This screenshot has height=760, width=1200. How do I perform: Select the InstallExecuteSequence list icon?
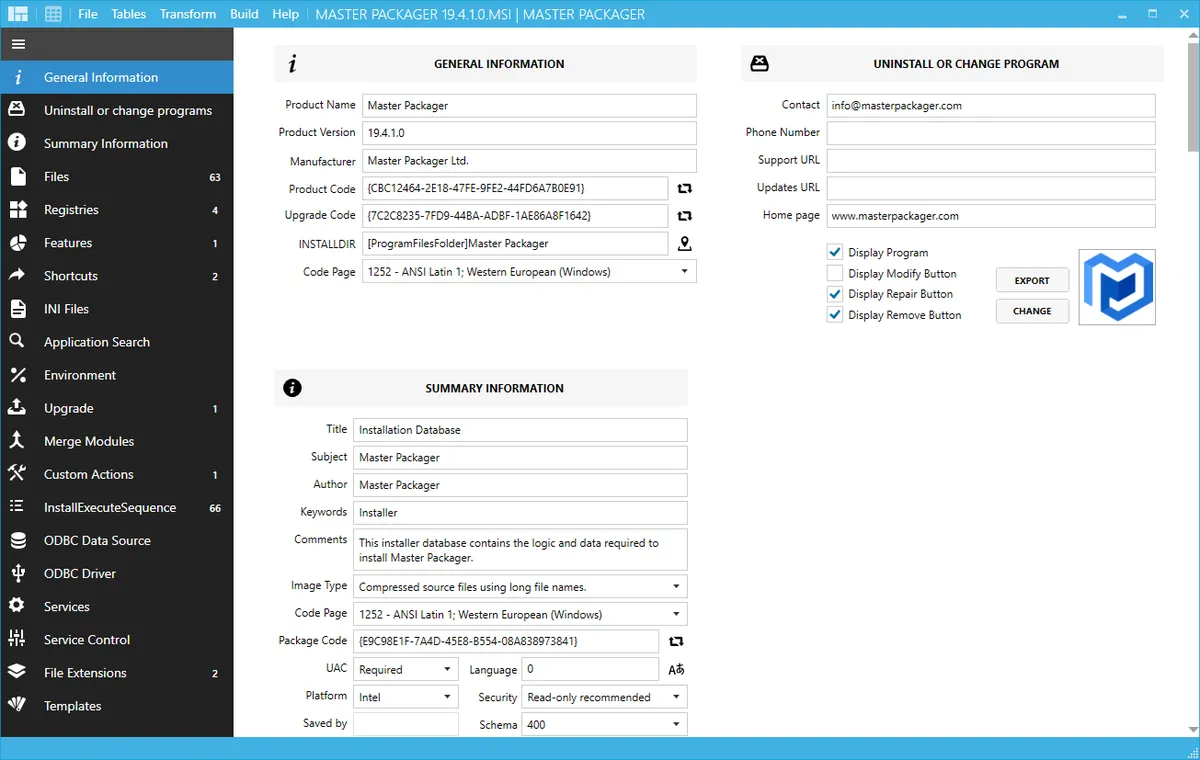[x=17, y=507]
